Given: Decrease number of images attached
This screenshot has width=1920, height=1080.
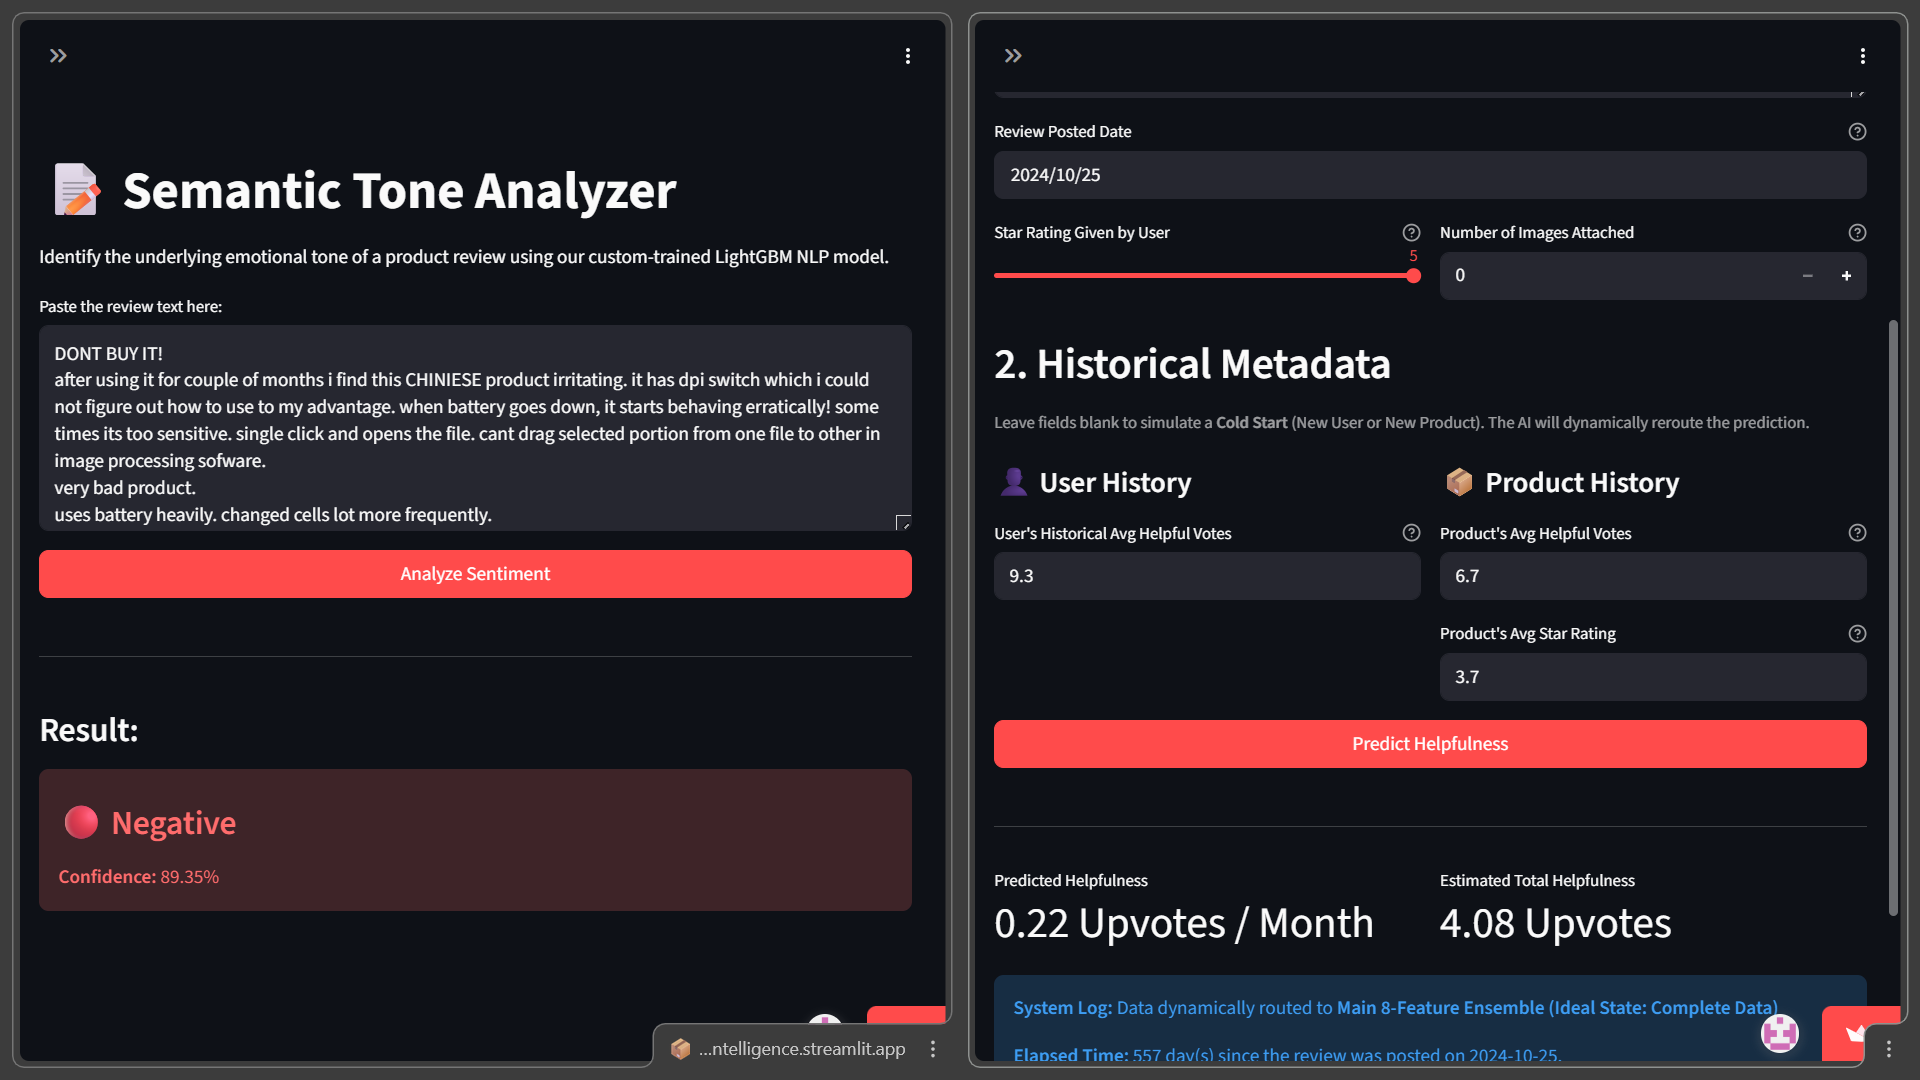Looking at the screenshot, I should [x=1808, y=276].
